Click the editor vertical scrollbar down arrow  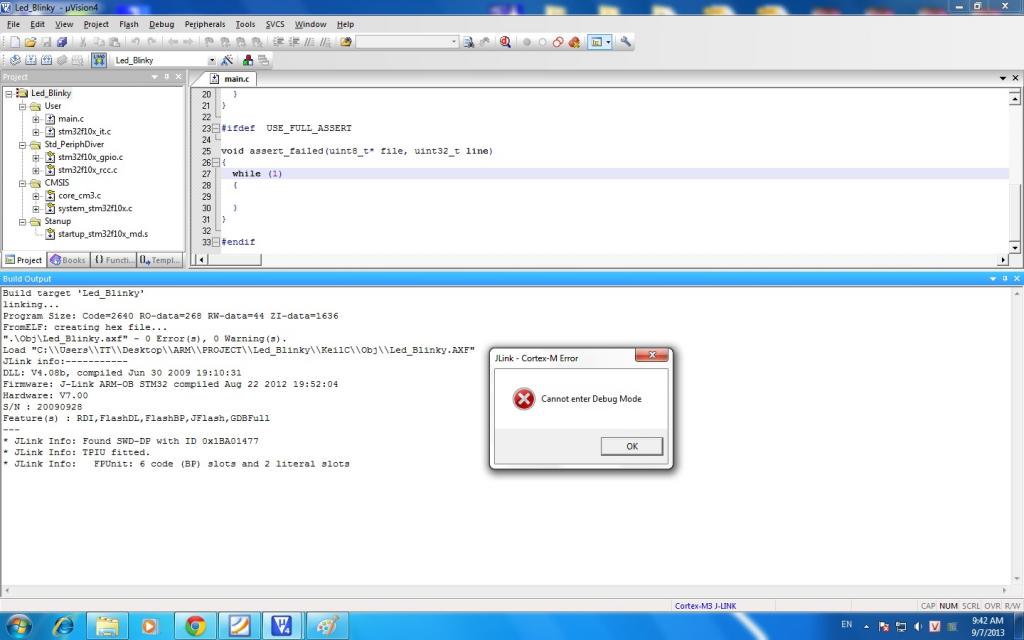[x=1015, y=248]
